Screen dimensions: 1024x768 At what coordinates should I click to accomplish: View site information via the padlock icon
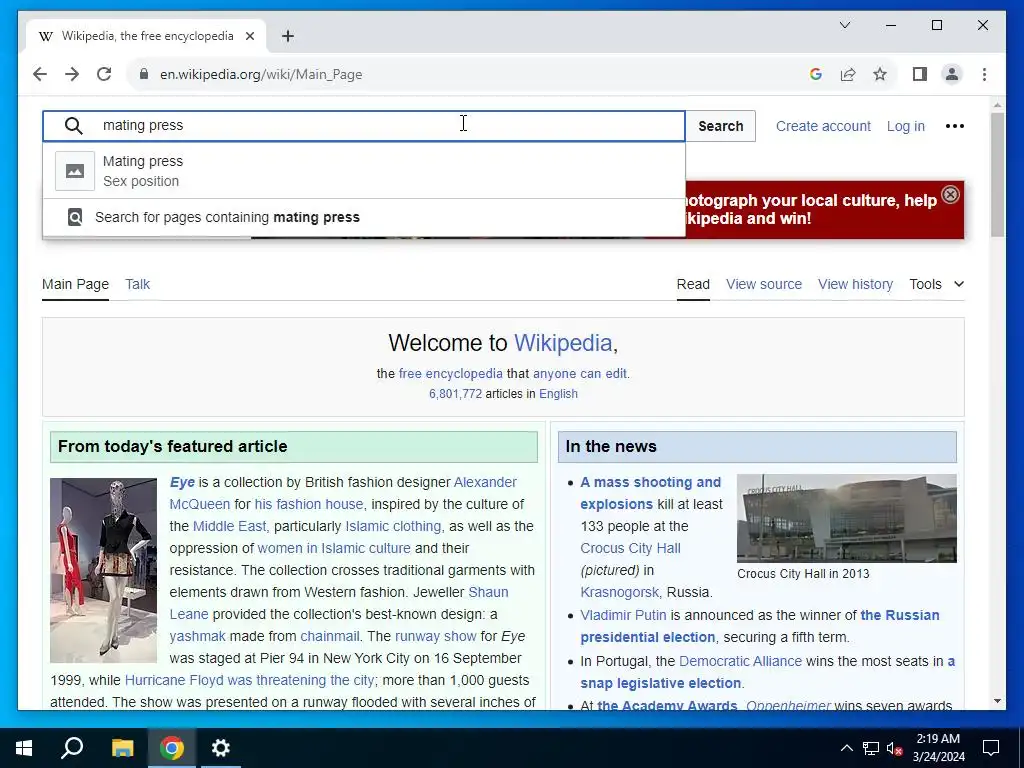coord(144,74)
